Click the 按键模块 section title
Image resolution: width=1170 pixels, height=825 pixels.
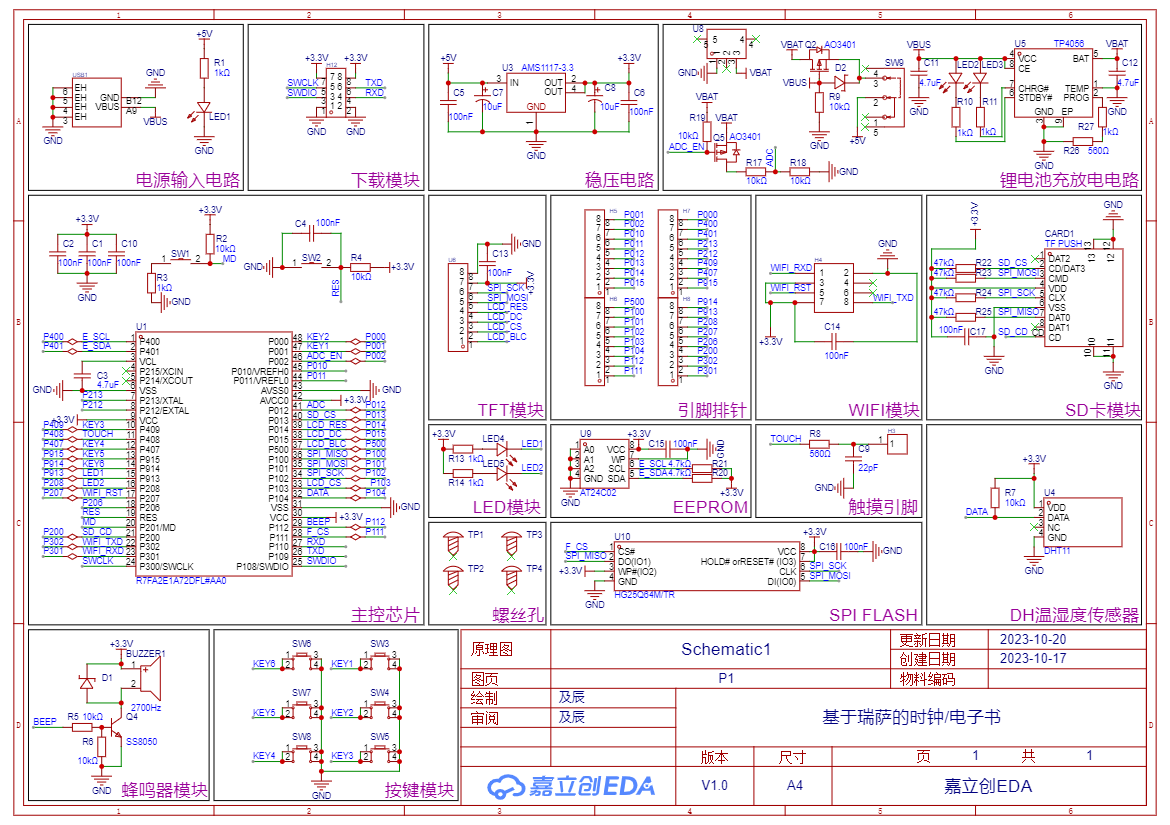[x=419, y=790]
